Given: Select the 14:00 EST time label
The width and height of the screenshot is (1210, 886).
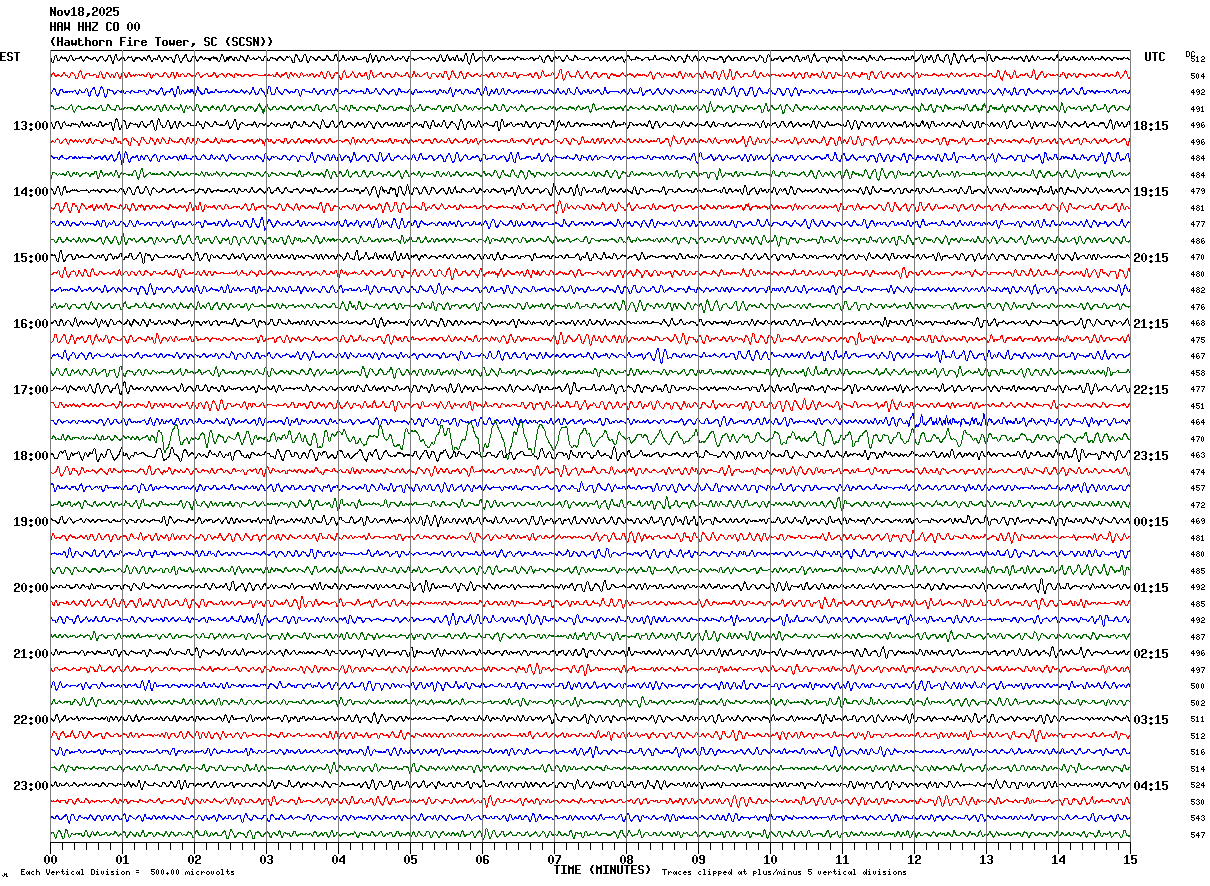Looking at the screenshot, I should pos(30,192).
